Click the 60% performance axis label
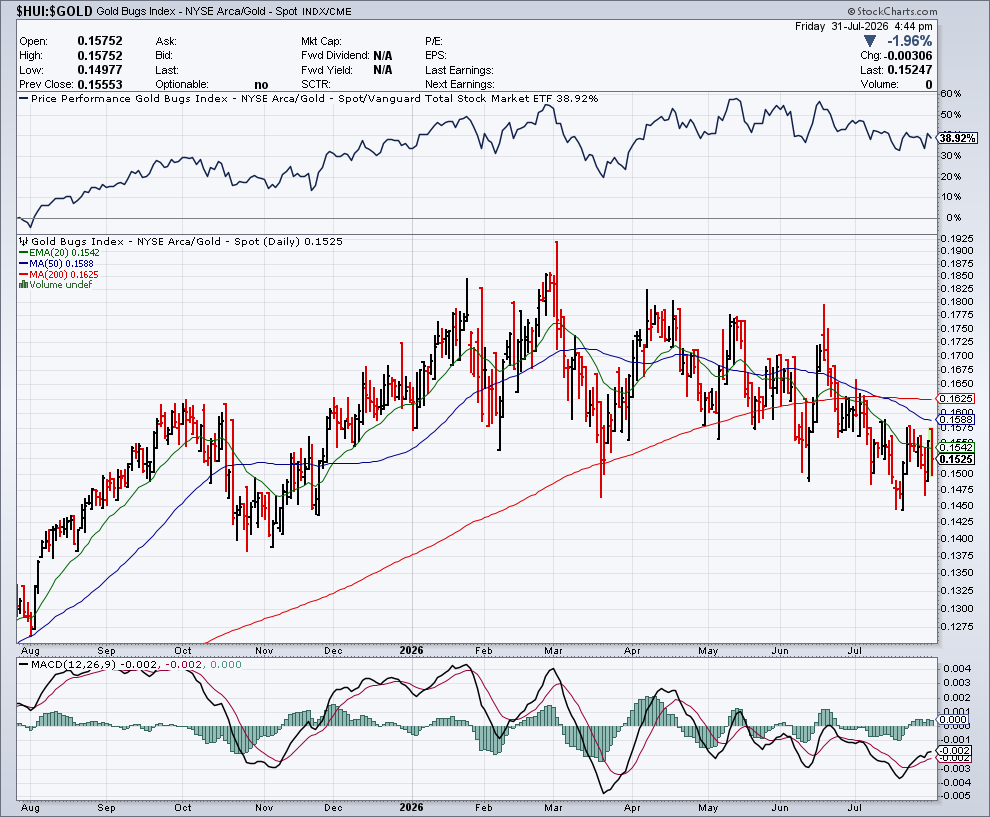This screenshot has height=817, width=990. coord(951,93)
